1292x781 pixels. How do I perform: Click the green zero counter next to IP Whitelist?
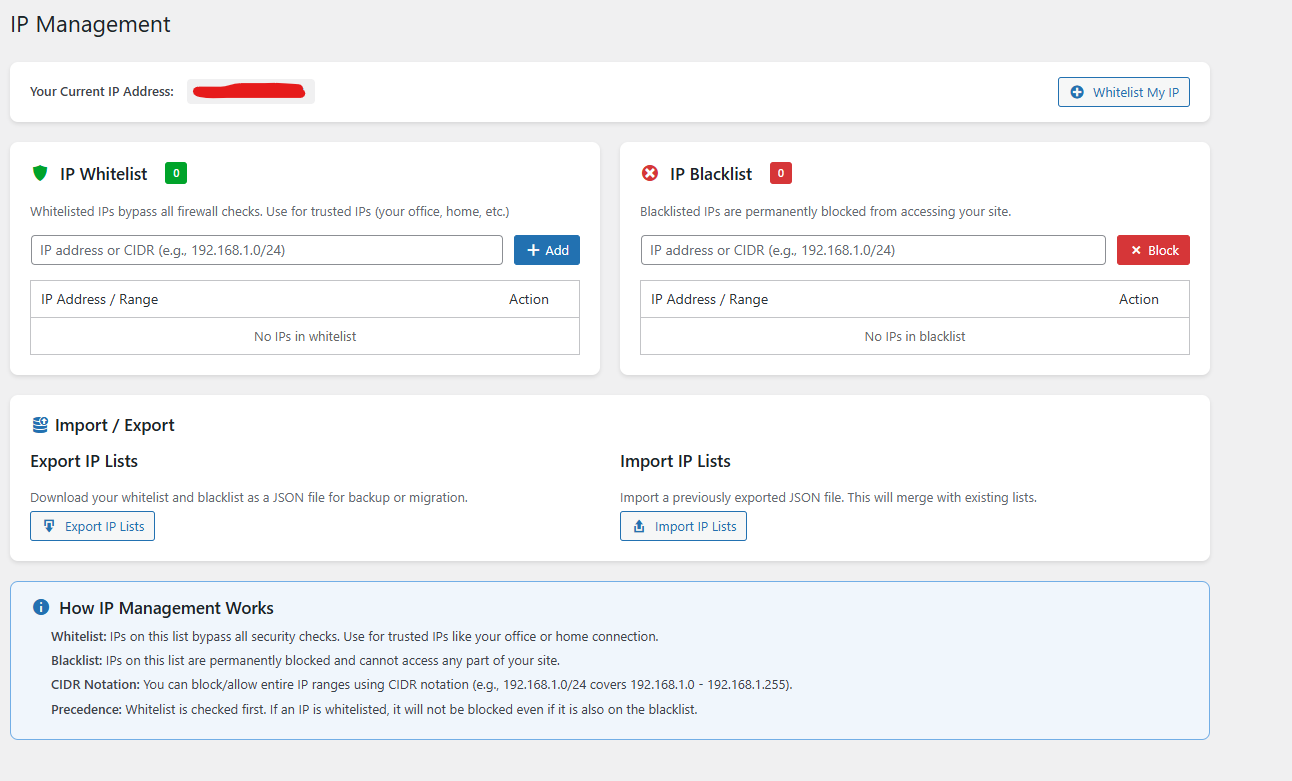point(175,173)
